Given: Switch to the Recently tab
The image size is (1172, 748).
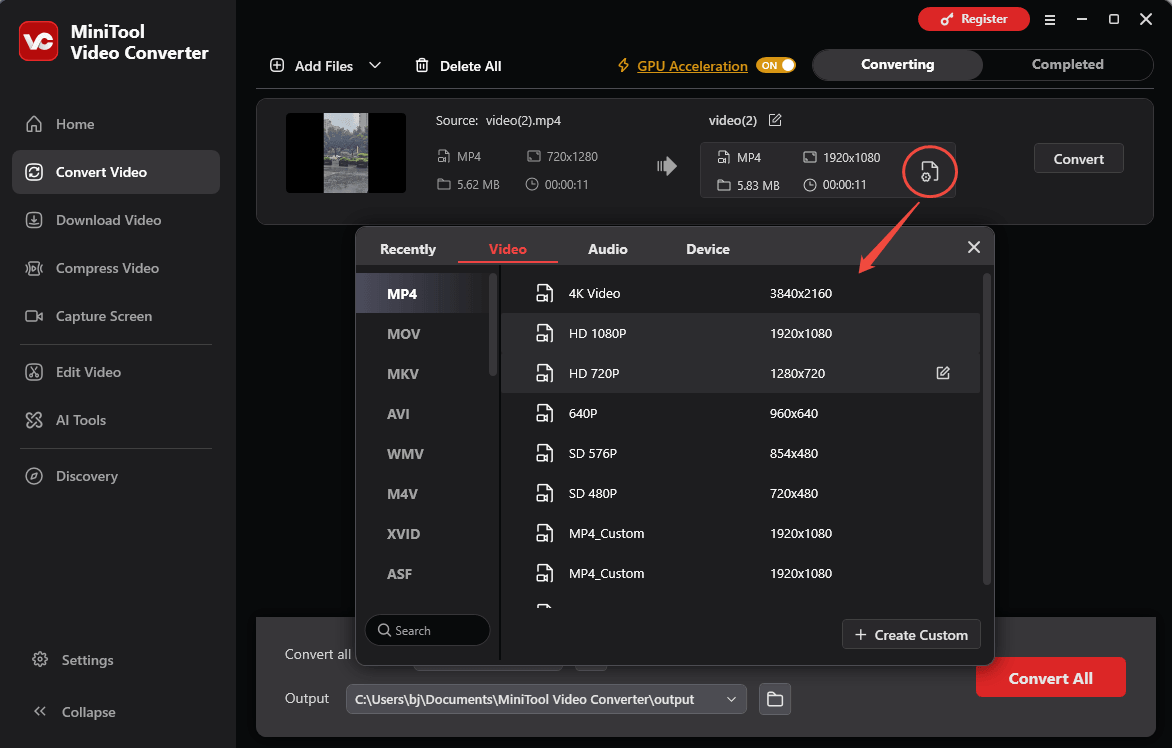Looking at the screenshot, I should 407,249.
